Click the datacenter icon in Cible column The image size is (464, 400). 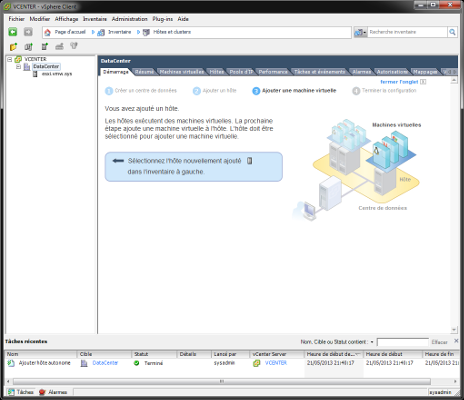pyautogui.click(x=84, y=363)
